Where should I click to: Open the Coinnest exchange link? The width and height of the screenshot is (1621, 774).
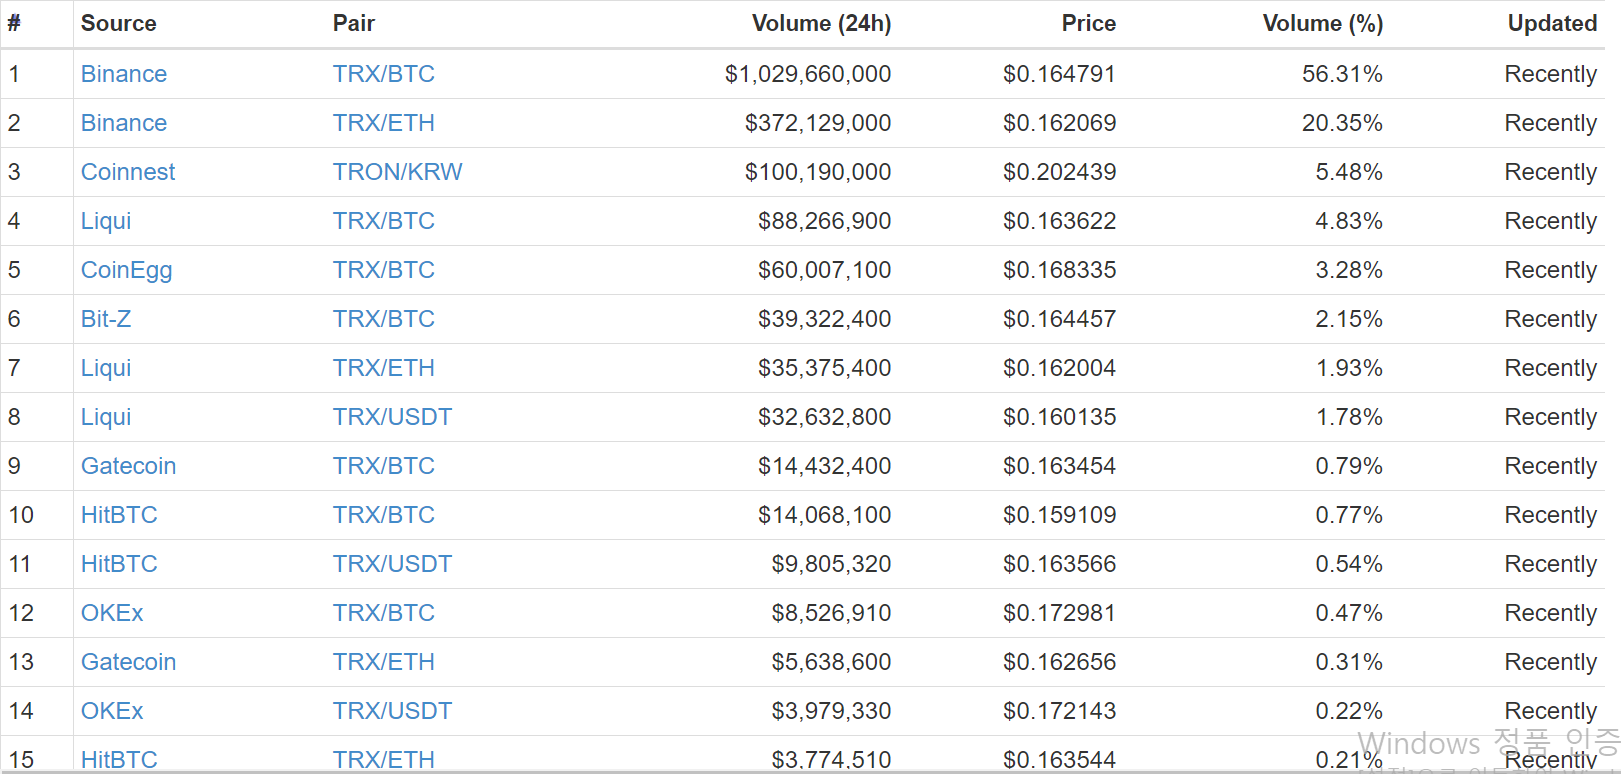pos(128,172)
